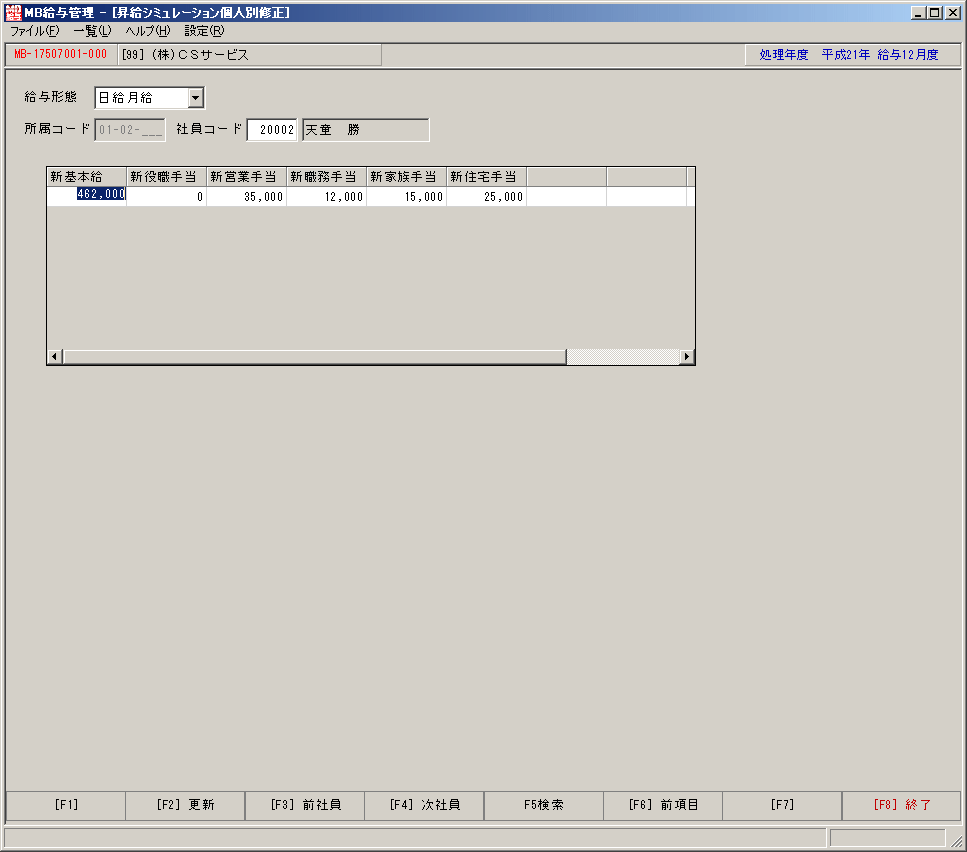Click the grid's left scroll arrow
The height and width of the screenshot is (852, 967).
(55, 356)
